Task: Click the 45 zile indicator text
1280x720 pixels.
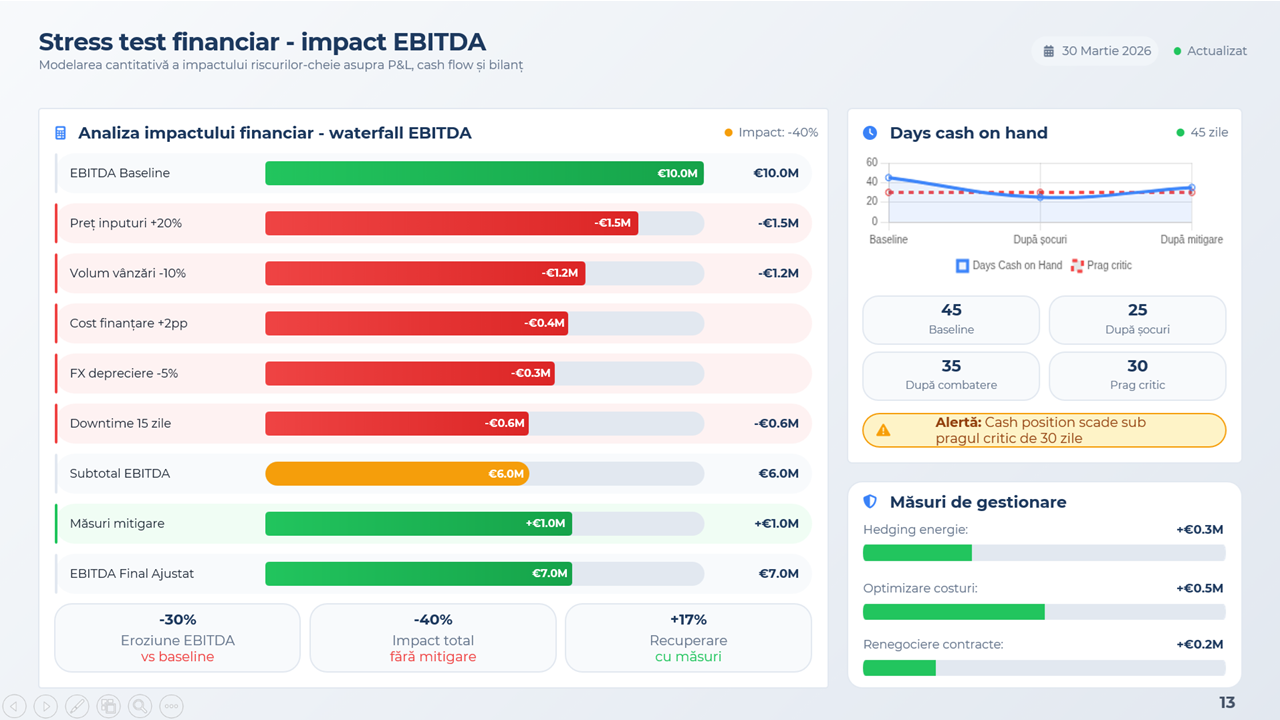Action: [x=1210, y=133]
